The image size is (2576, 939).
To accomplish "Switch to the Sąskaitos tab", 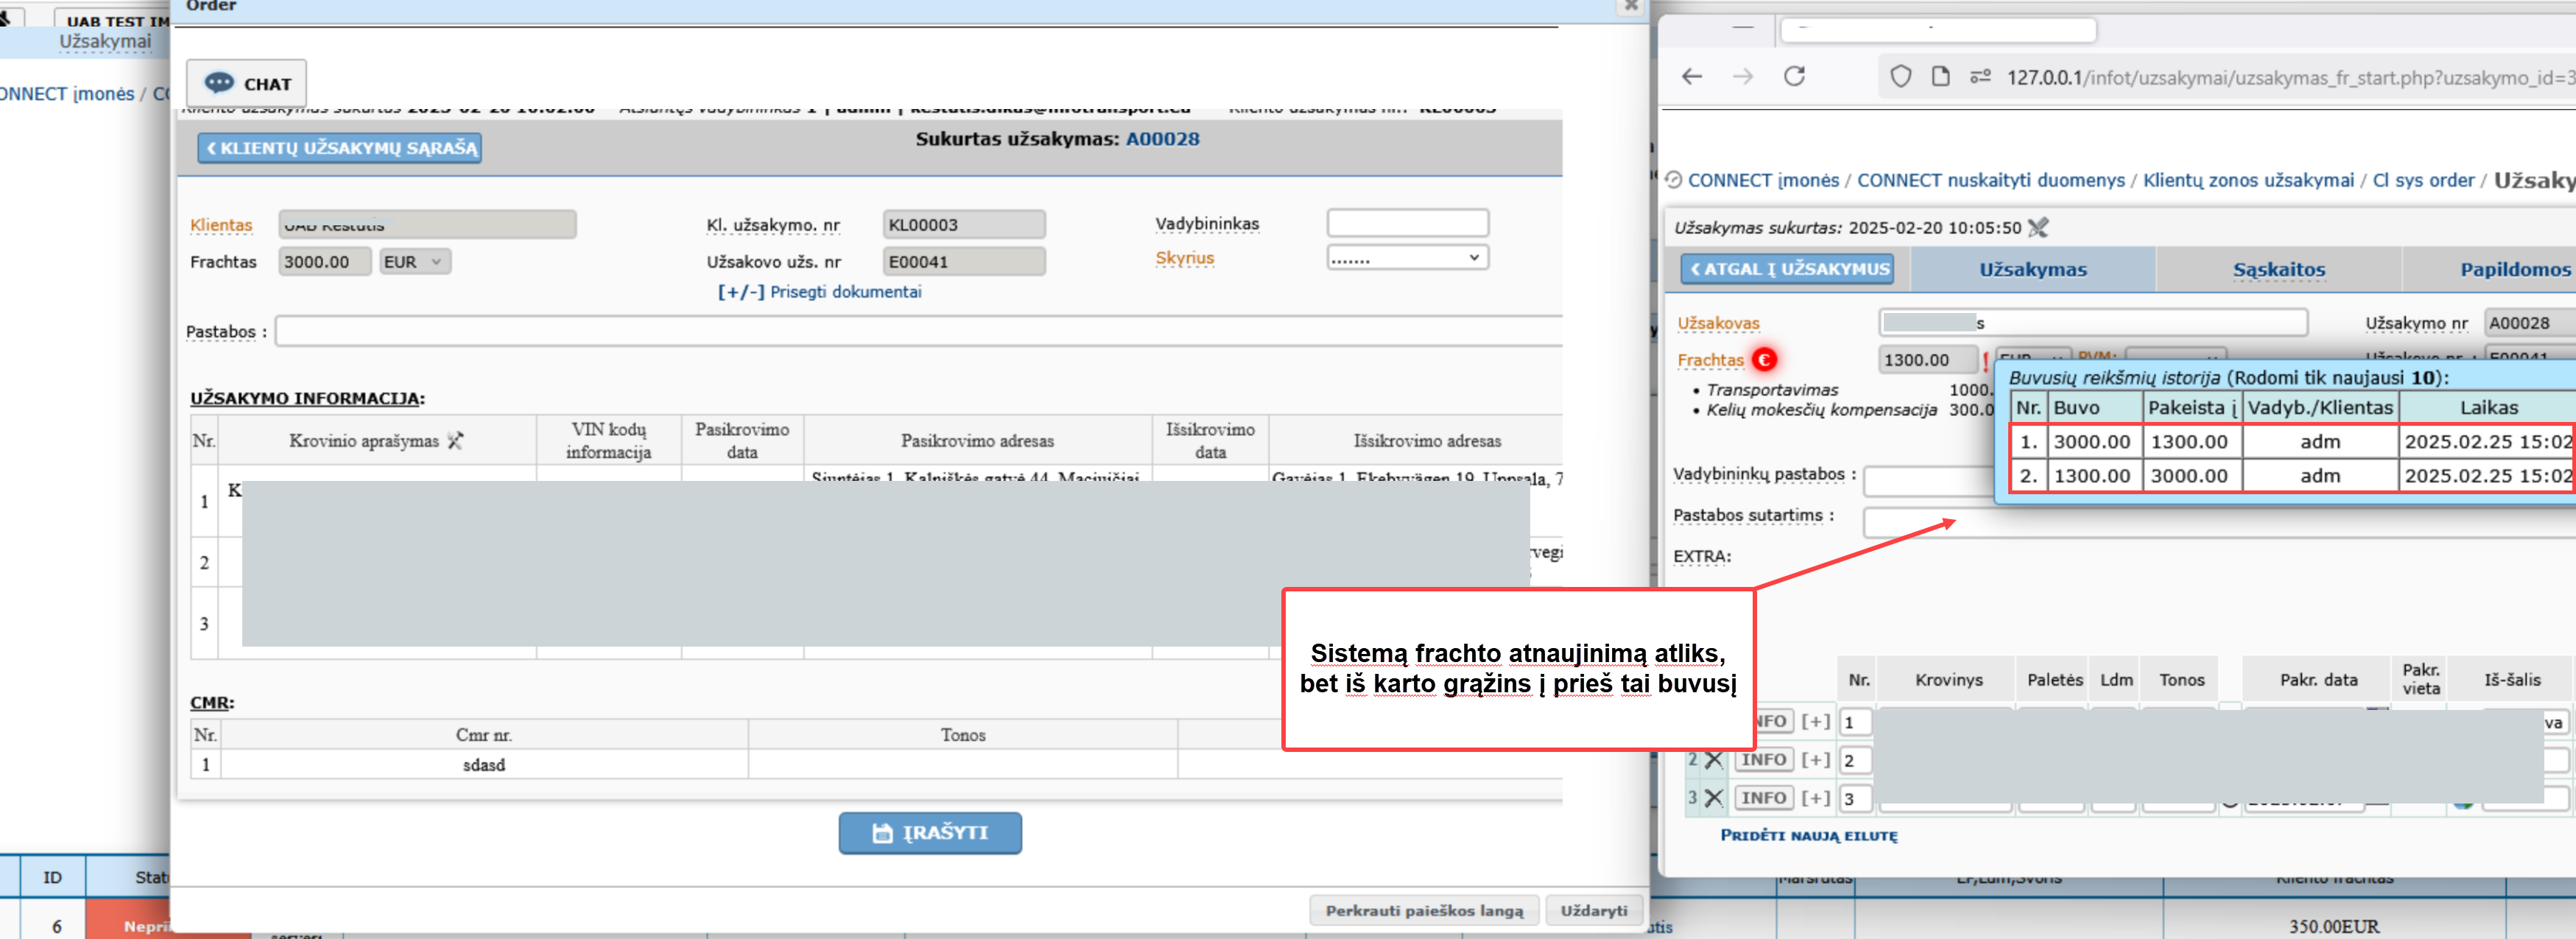I will pyautogui.click(x=2279, y=269).
